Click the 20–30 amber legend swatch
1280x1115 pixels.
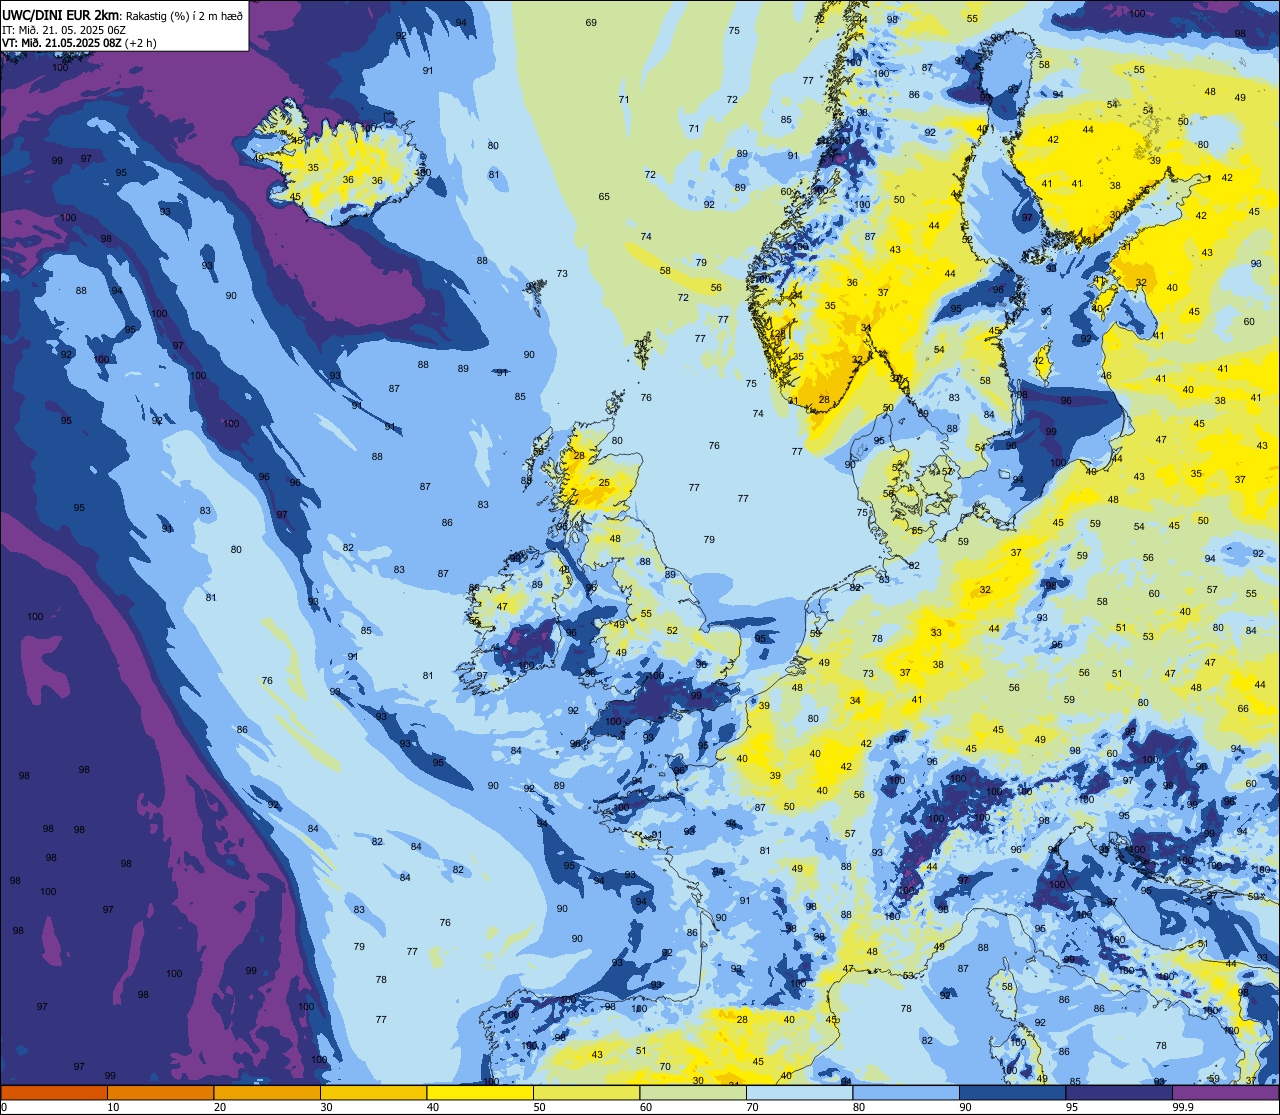(x=267, y=1092)
